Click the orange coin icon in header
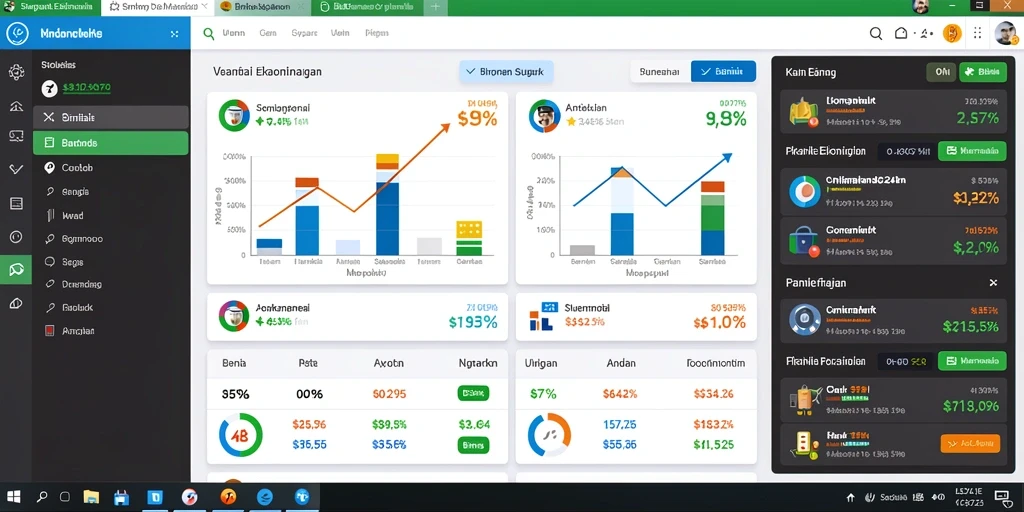1024x512 pixels. 952,33
